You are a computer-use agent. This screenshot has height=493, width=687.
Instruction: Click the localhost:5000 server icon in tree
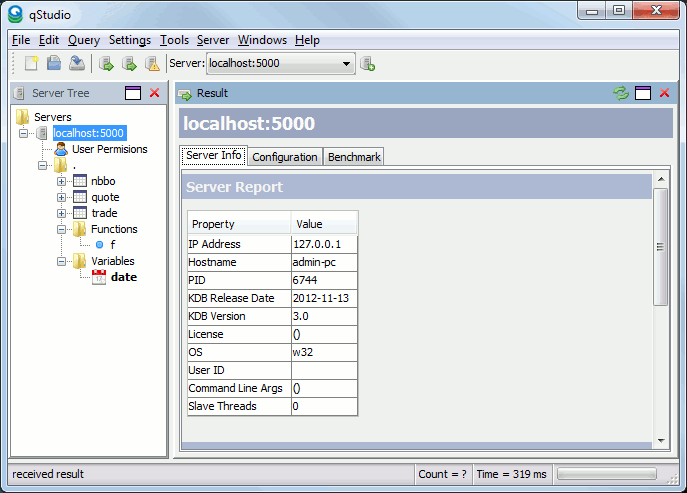(x=42, y=133)
